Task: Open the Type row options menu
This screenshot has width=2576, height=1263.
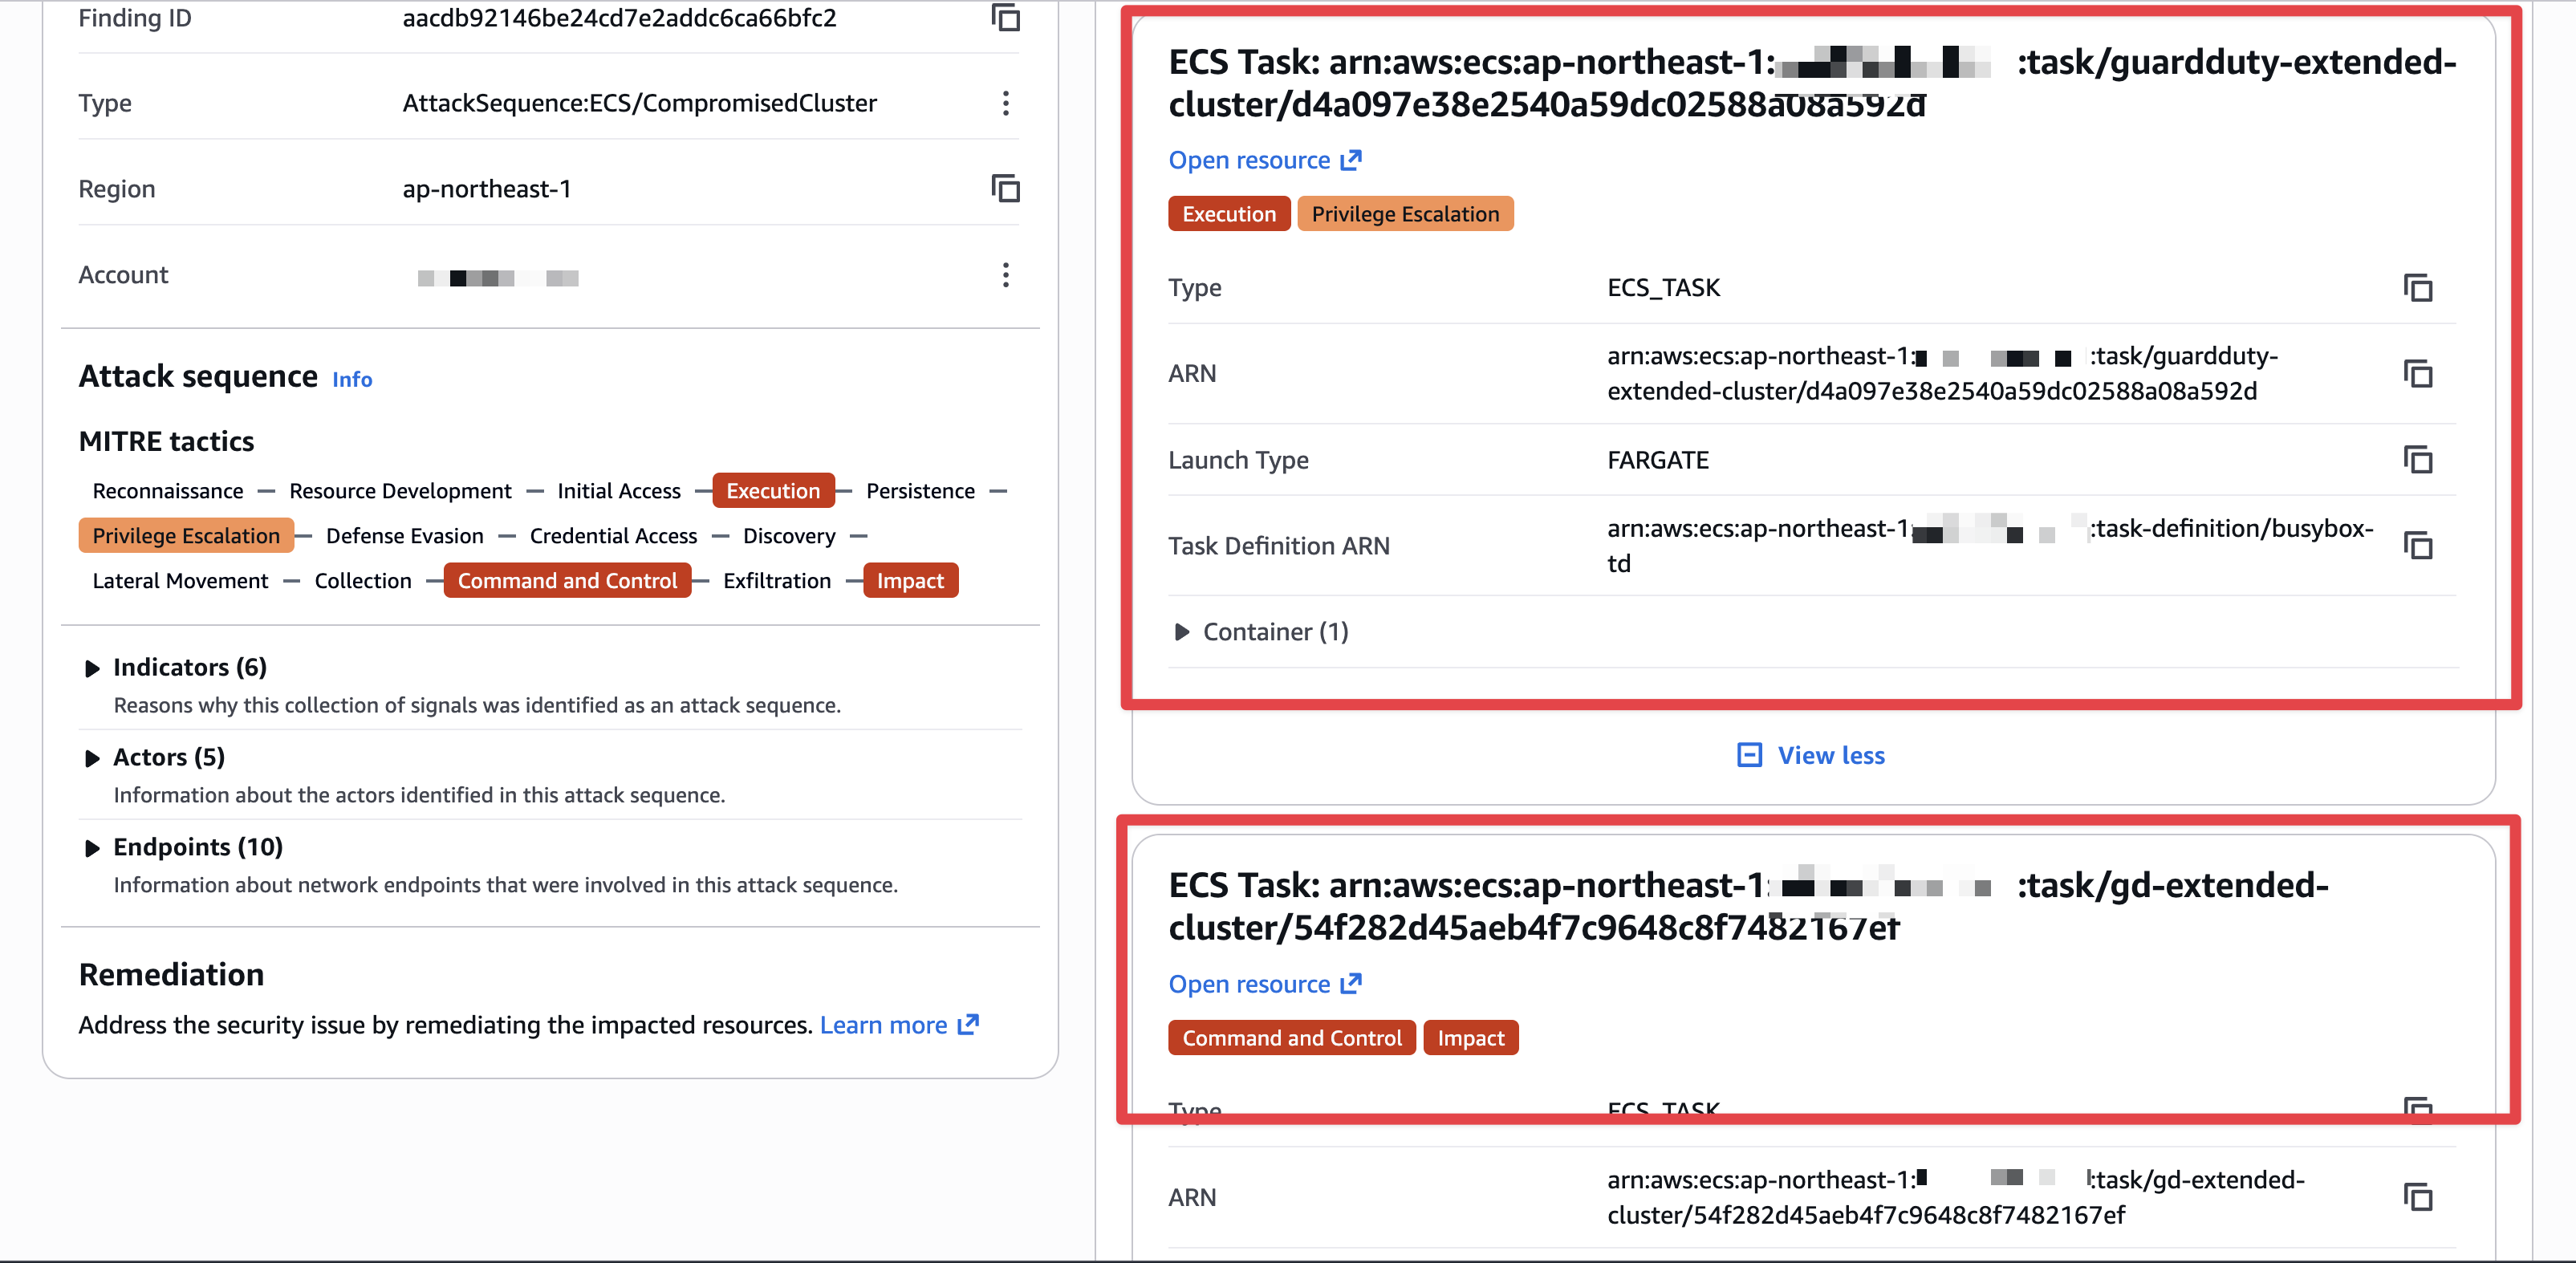Action: coord(1005,103)
